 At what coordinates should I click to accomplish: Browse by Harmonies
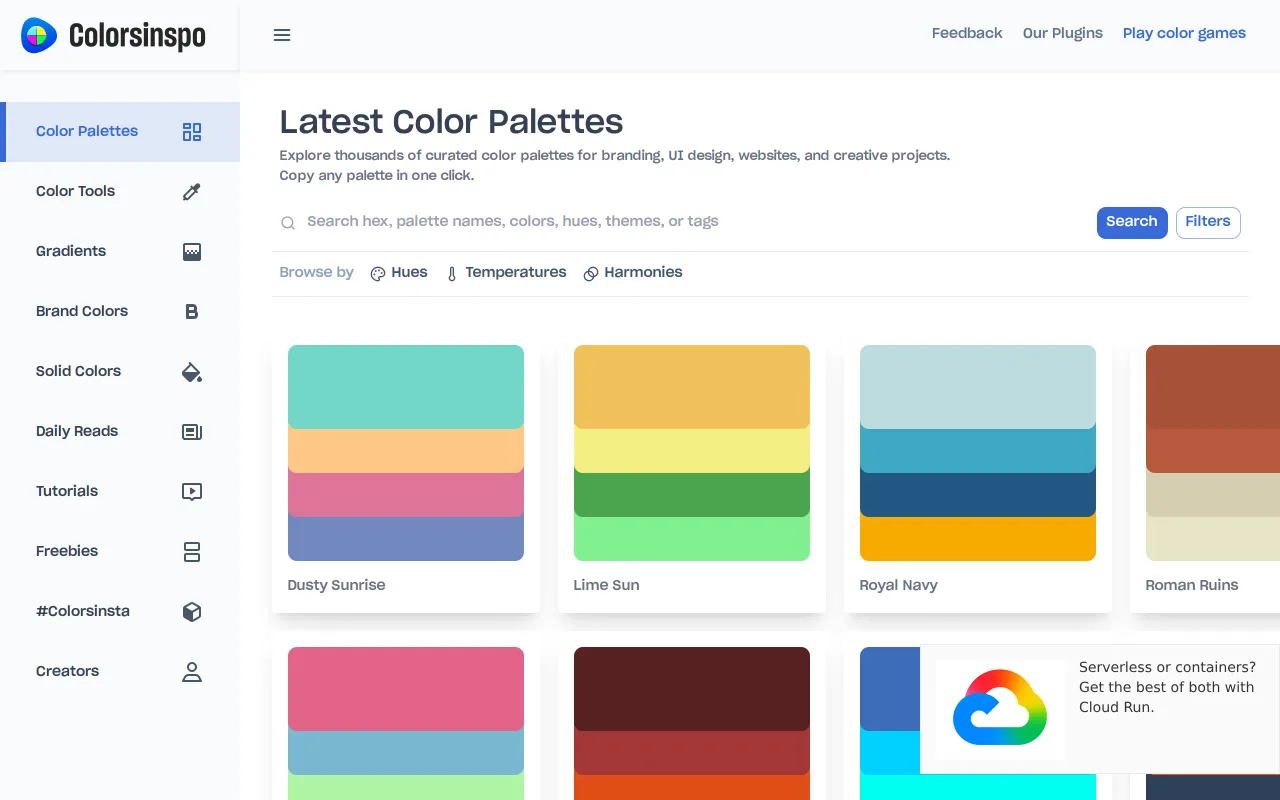(x=633, y=273)
